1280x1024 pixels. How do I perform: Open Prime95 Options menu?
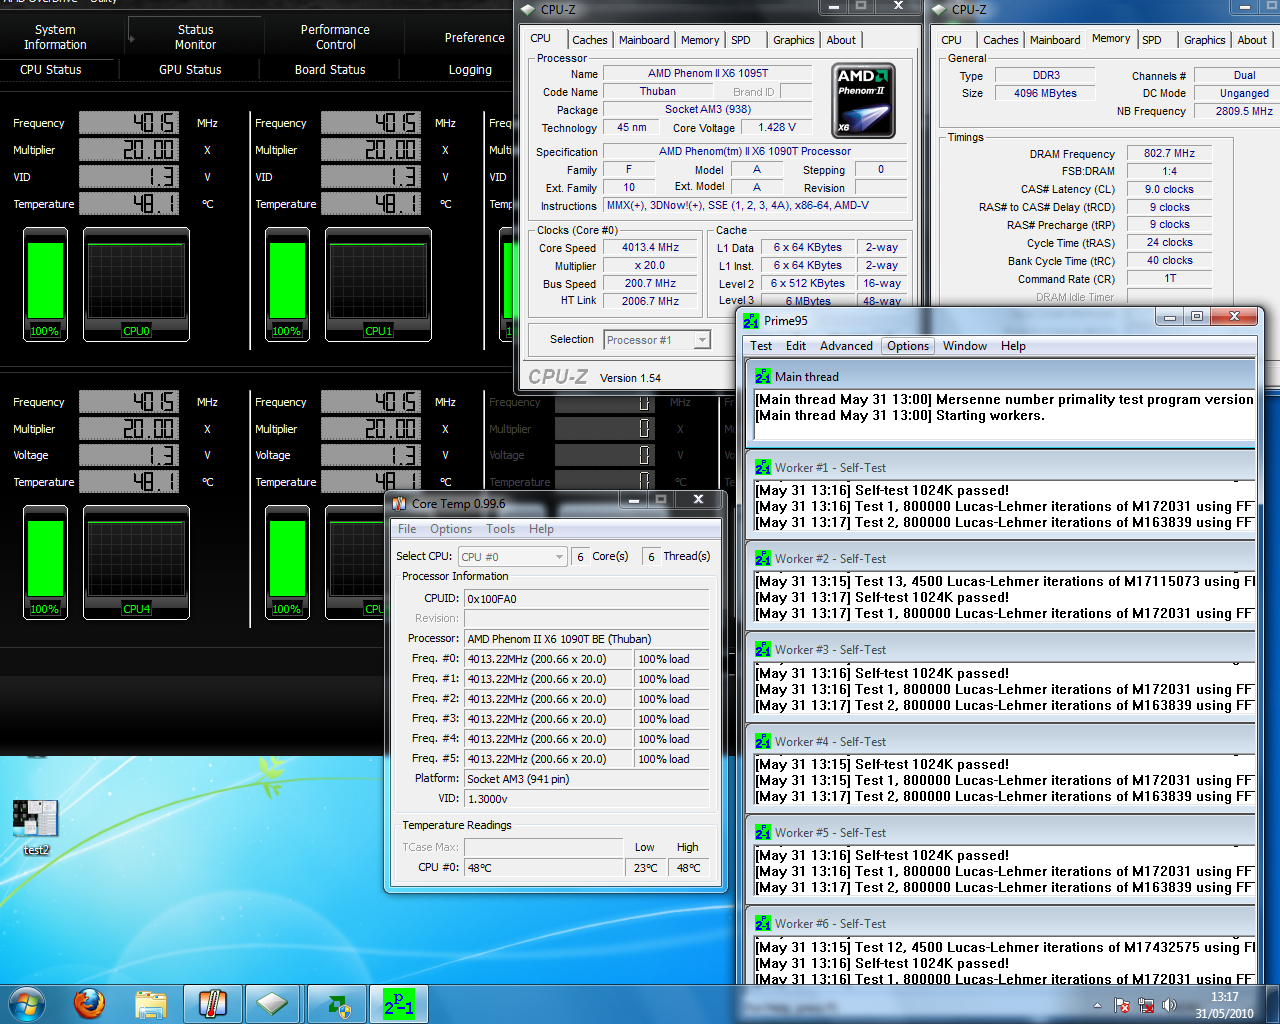908,346
